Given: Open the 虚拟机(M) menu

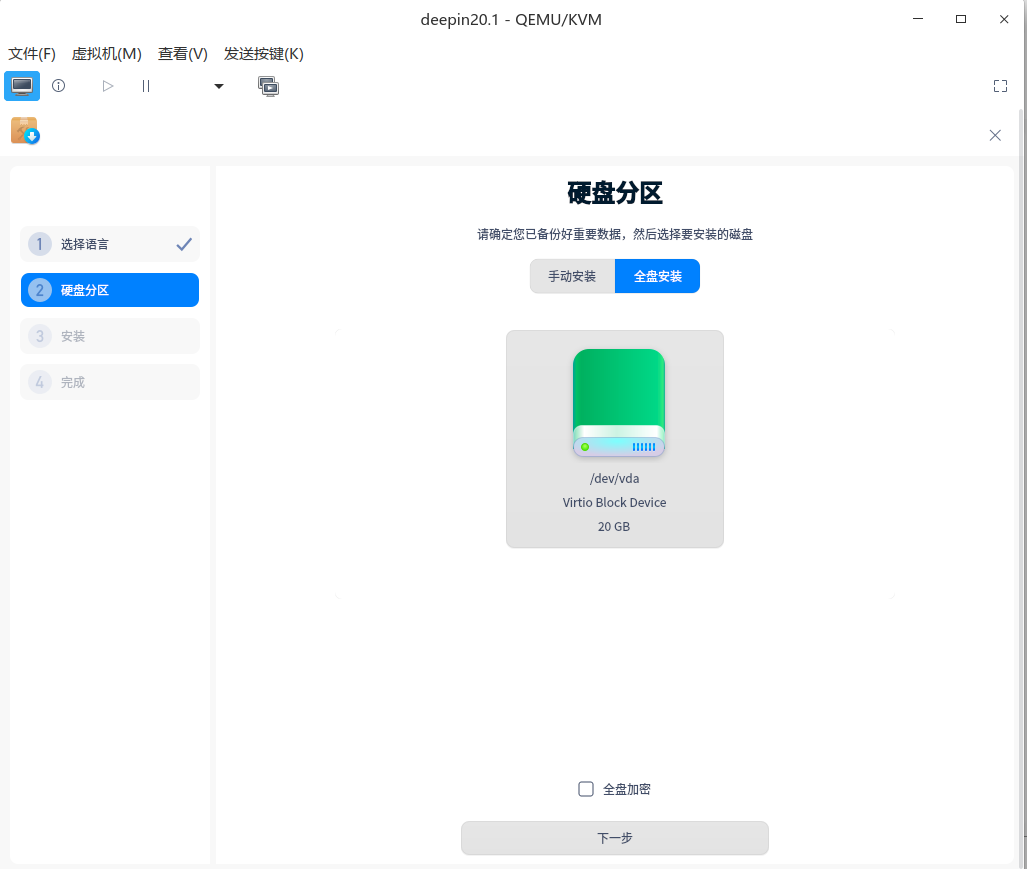Looking at the screenshot, I should pyautogui.click(x=107, y=54).
